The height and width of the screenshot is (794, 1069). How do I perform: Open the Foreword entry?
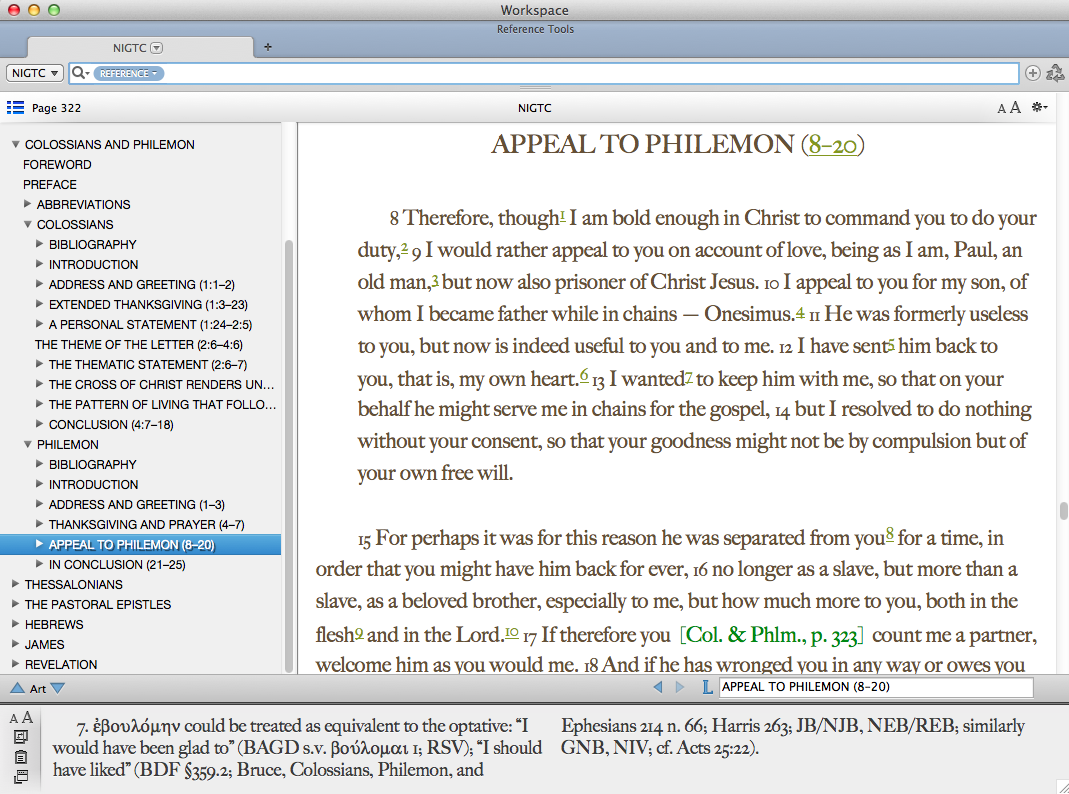coord(57,165)
